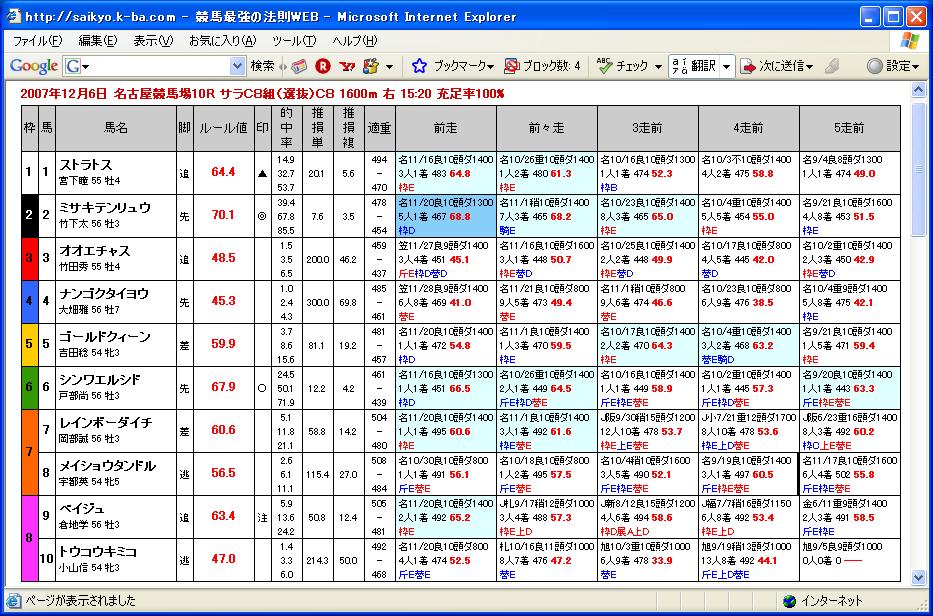Viewport: 933px width, 616px height.
Task: Expand the 翻訳 dropdown arrow
Action: 727,66
